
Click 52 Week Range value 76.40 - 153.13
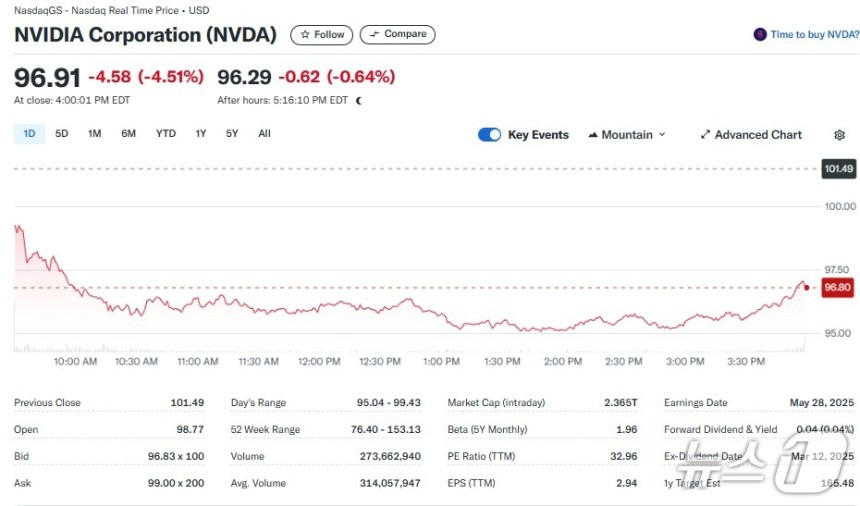pos(386,429)
